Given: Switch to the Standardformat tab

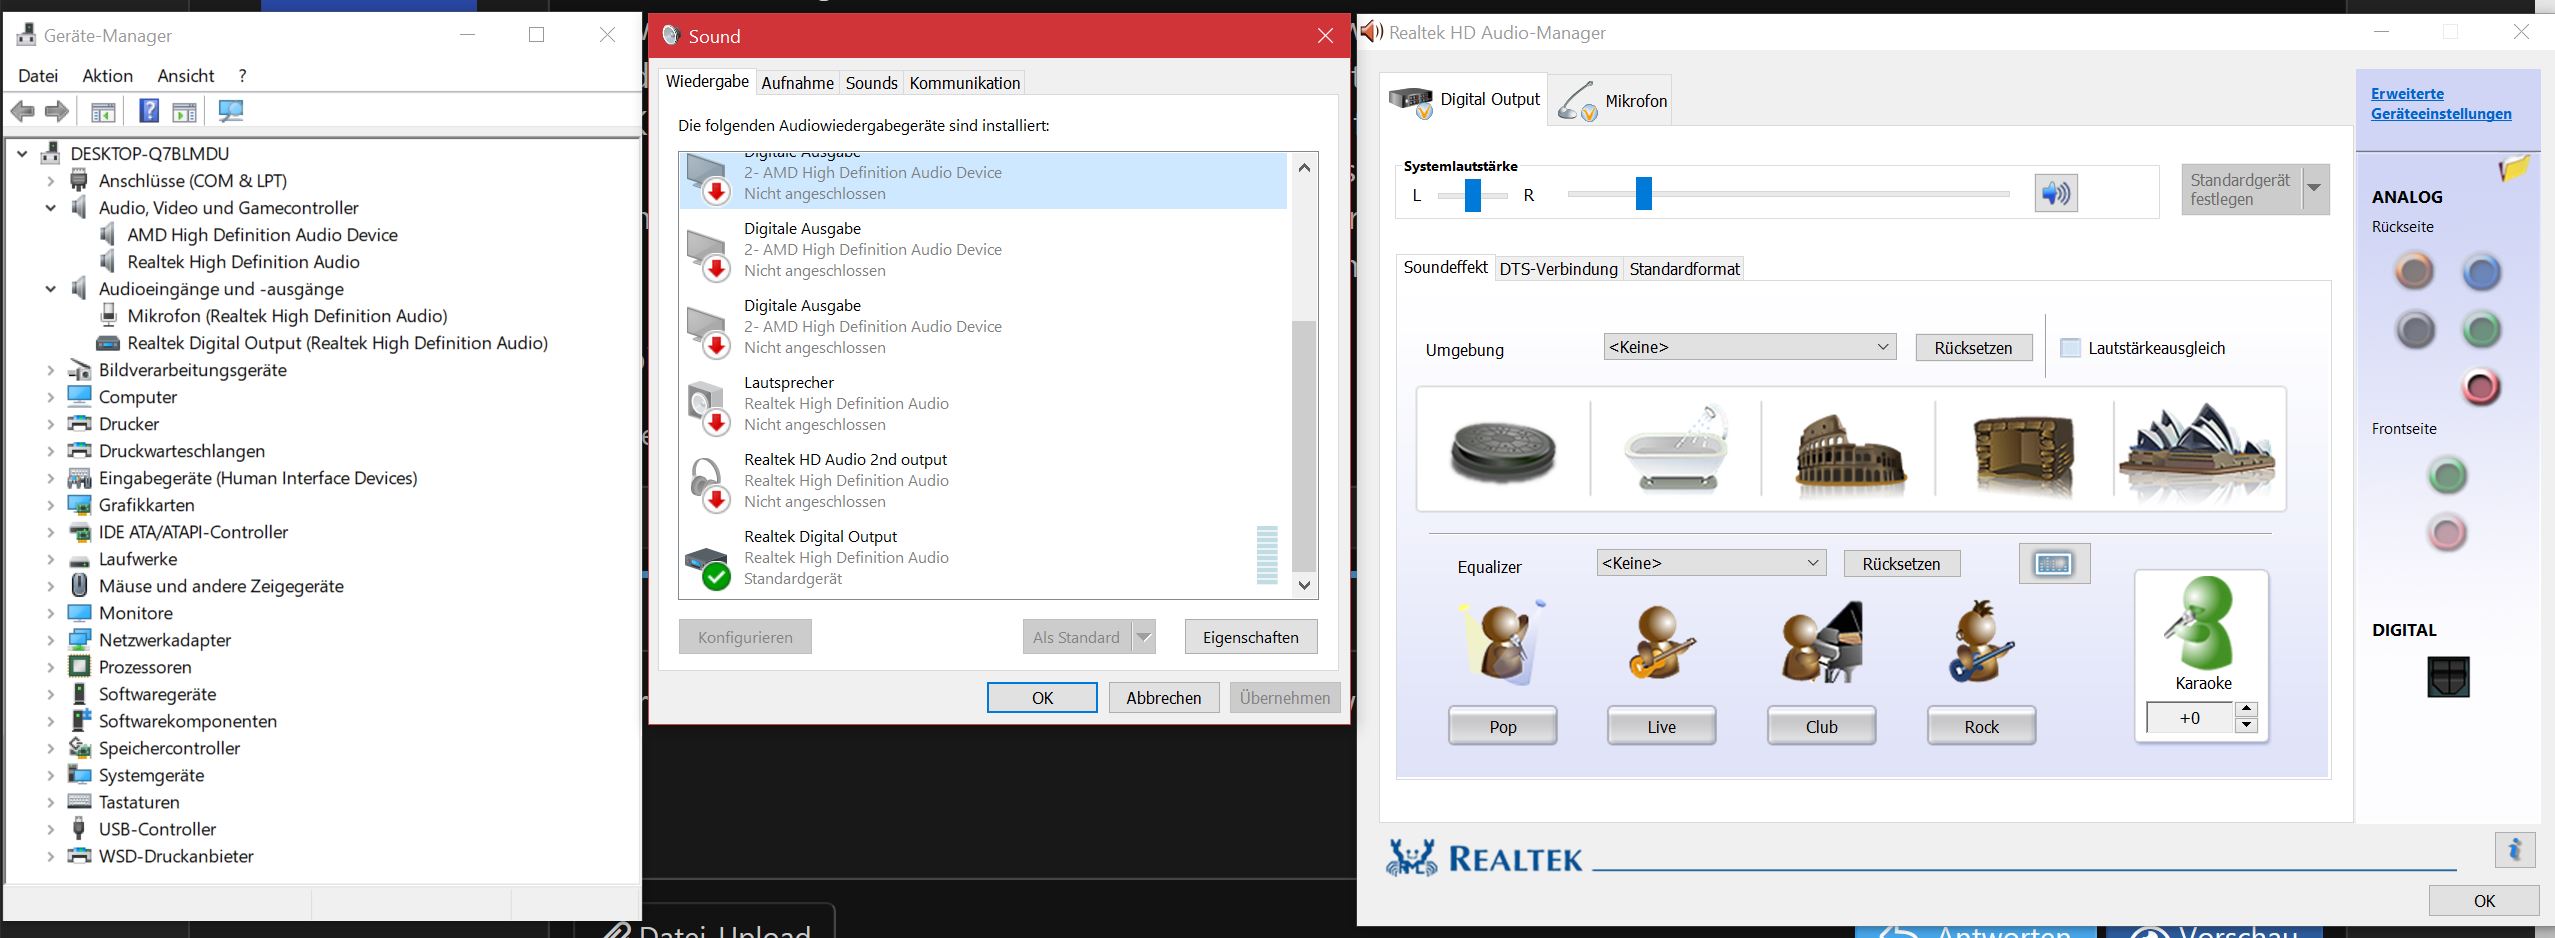Looking at the screenshot, I should pos(1684,269).
